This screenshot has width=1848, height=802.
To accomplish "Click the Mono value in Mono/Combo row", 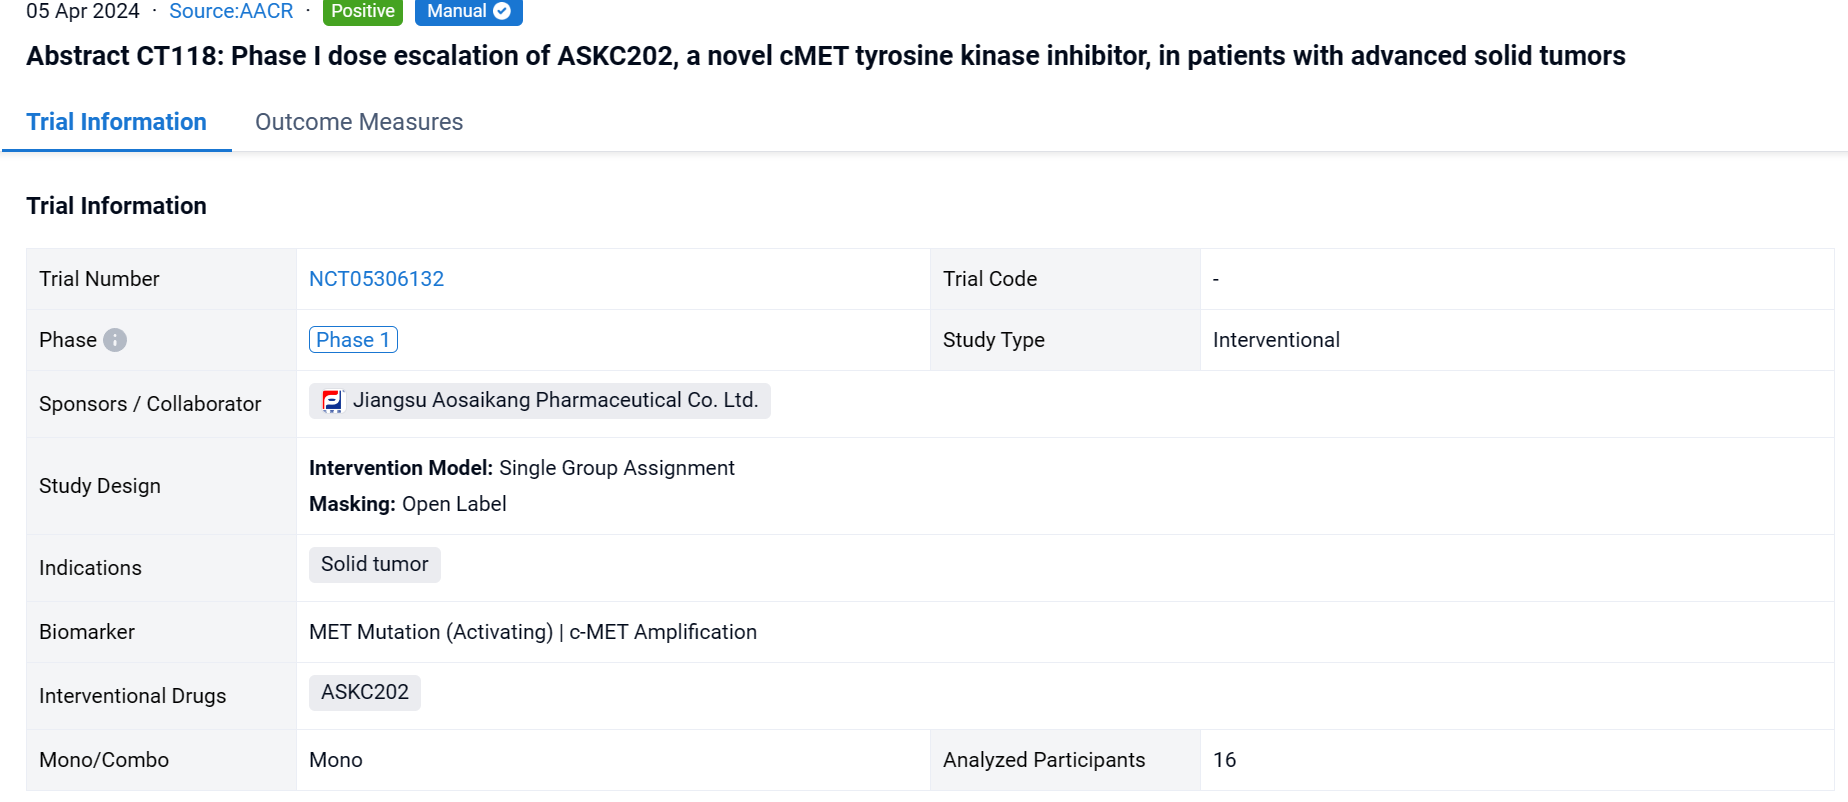I will click(x=336, y=760).
